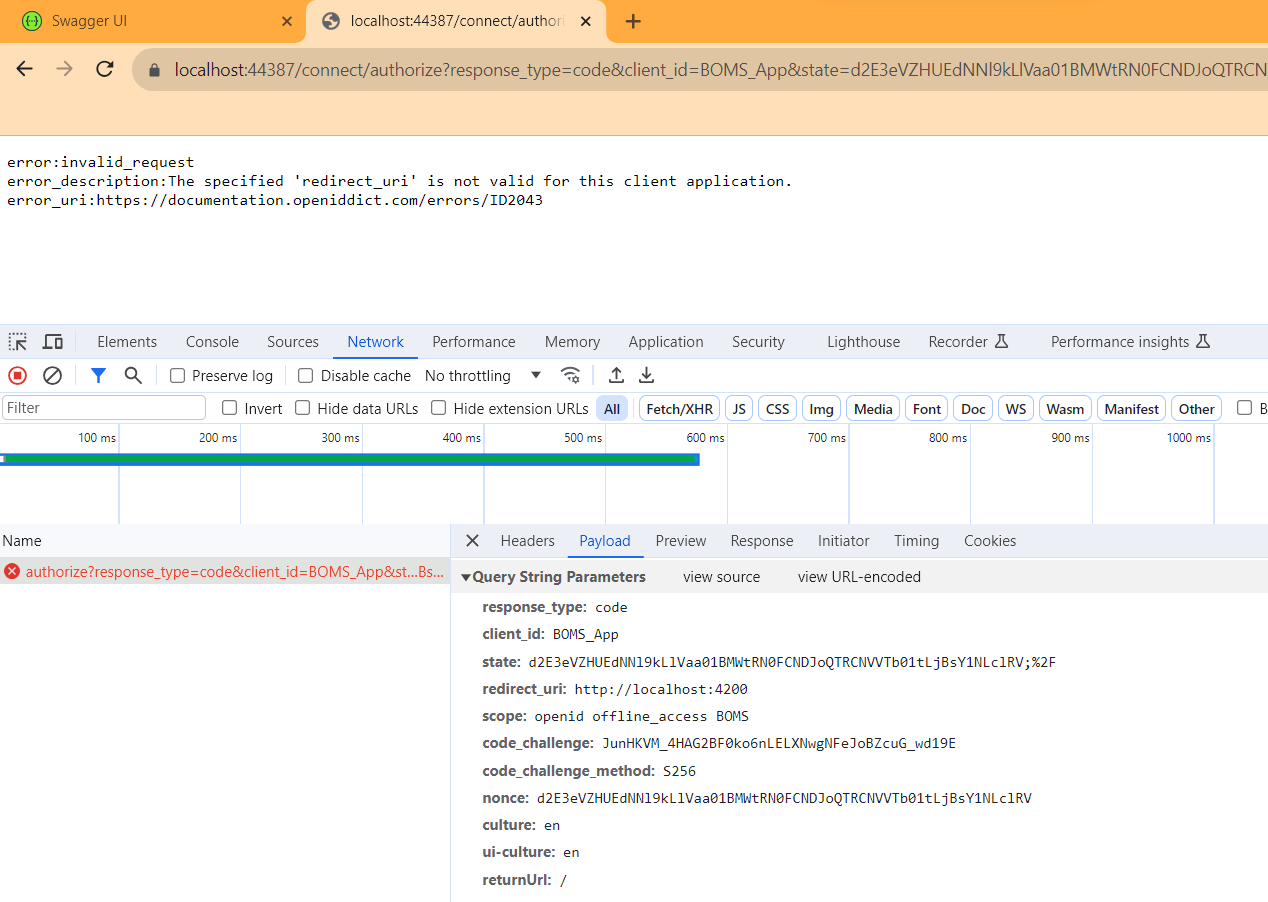This screenshot has width=1268, height=902.
Task: Clear the network log
Action: [x=52, y=376]
